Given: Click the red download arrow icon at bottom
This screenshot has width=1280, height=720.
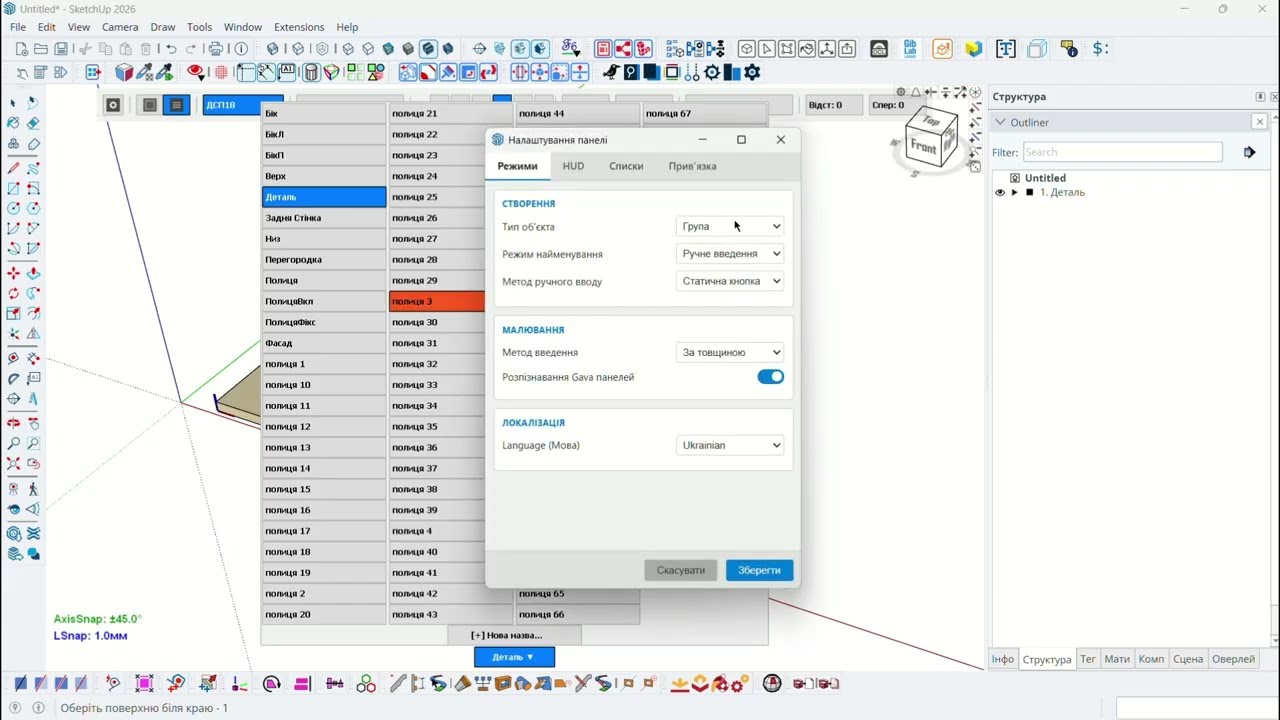Looking at the screenshot, I should pyautogui.click(x=680, y=684).
